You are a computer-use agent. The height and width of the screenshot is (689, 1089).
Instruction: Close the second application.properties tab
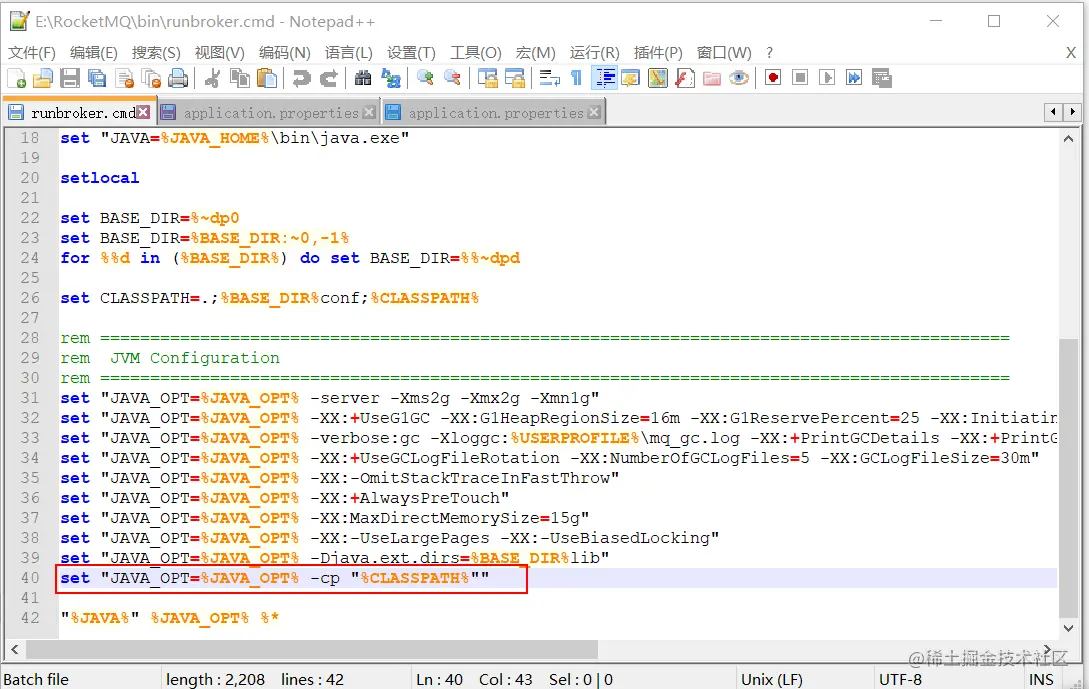point(594,112)
